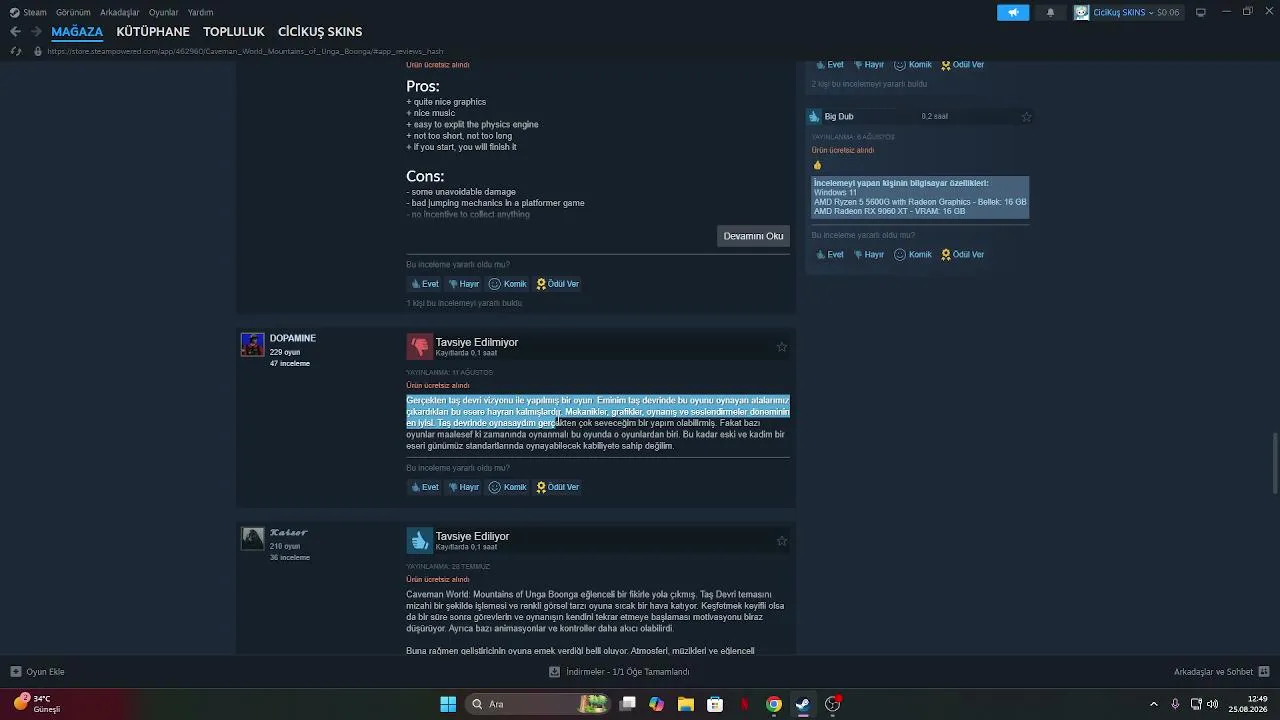Open Microsoft Store from the taskbar
Viewport: 1280px width, 720px height.
pyautogui.click(x=715, y=704)
